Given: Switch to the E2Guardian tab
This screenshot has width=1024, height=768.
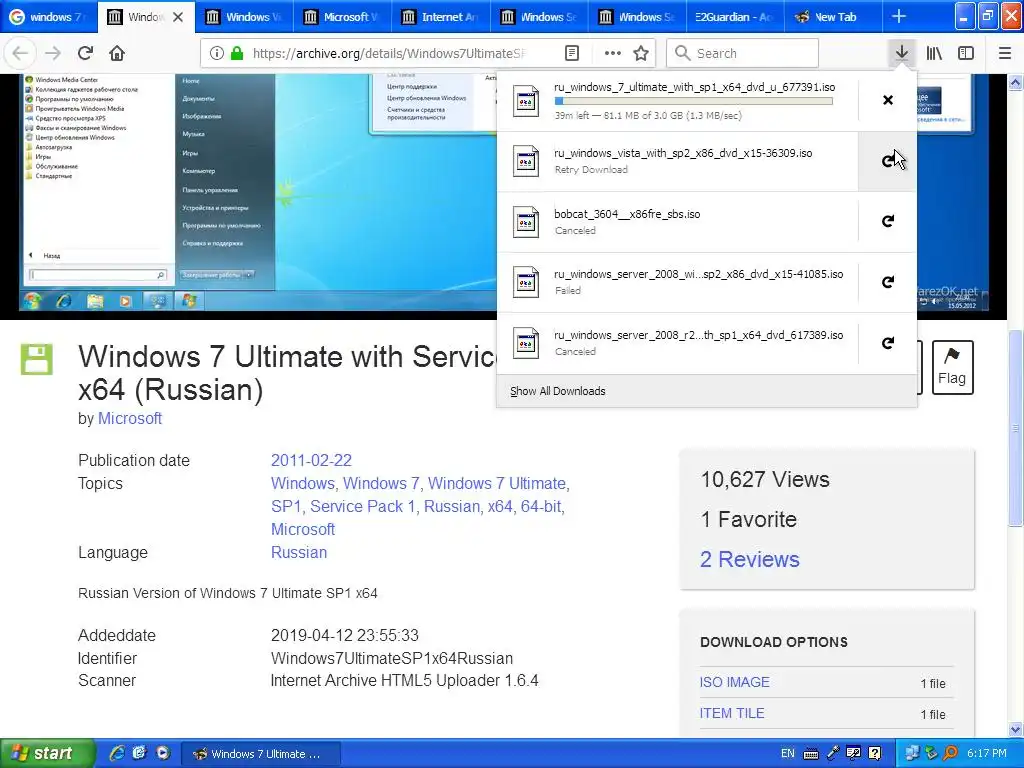Looking at the screenshot, I should (x=735, y=17).
